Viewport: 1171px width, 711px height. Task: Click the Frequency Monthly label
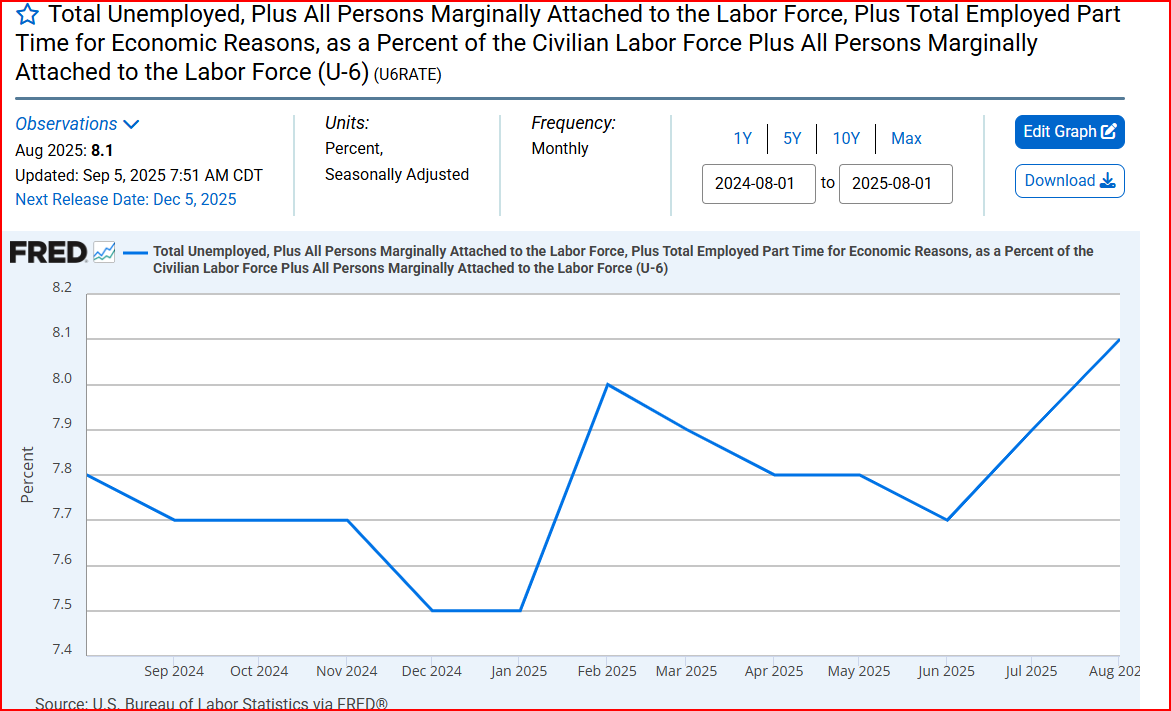(560, 148)
